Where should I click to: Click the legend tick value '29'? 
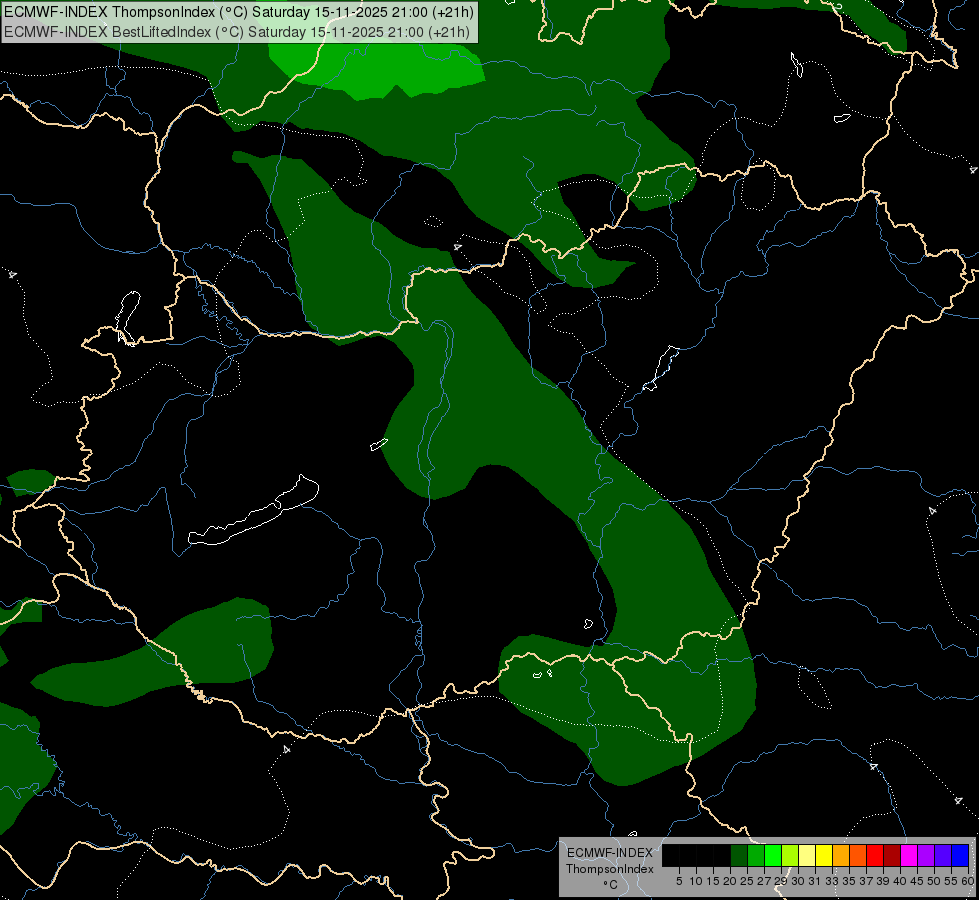tap(781, 881)
